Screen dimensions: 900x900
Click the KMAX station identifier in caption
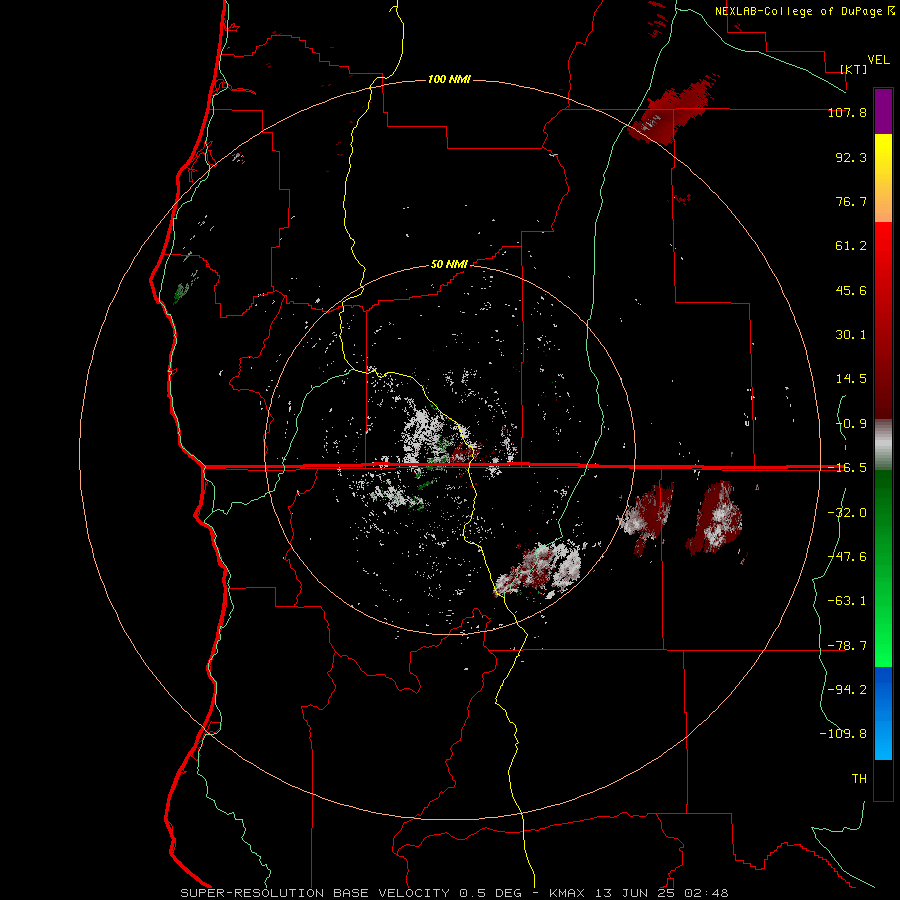[x=569, y=893]
